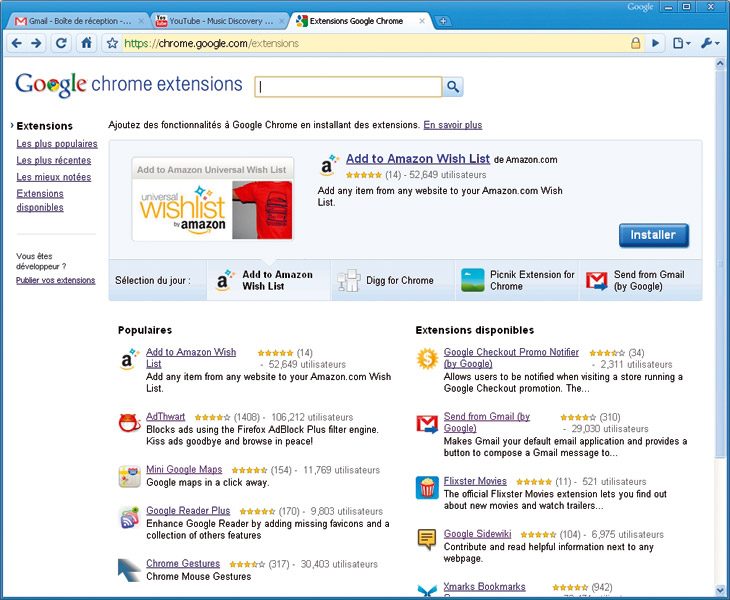730x600 pixels.
Task: Open the AdThwart extension link
Action: [x=165, y=417]
